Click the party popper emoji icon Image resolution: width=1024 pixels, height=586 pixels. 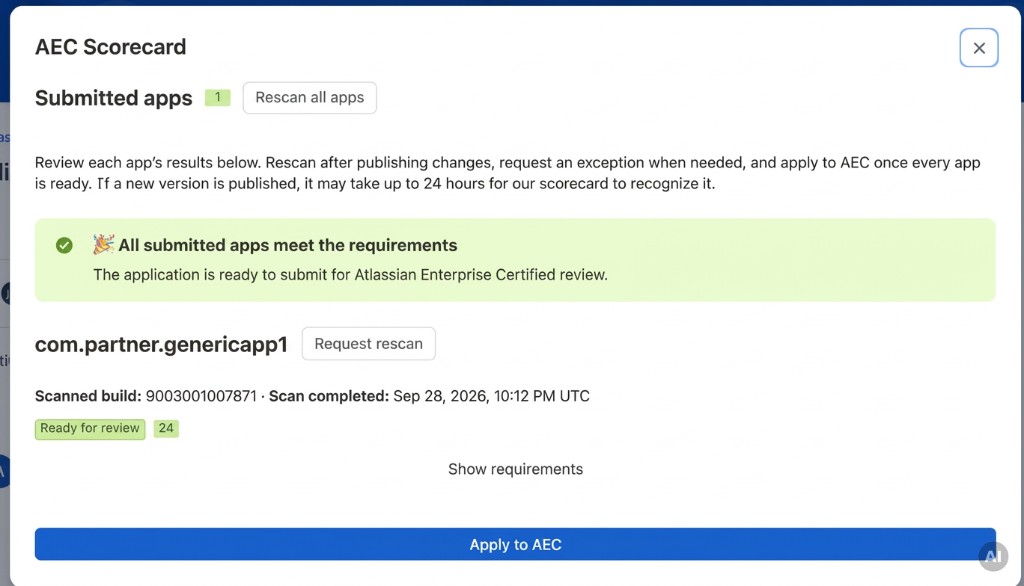click(x=103, y=244)
